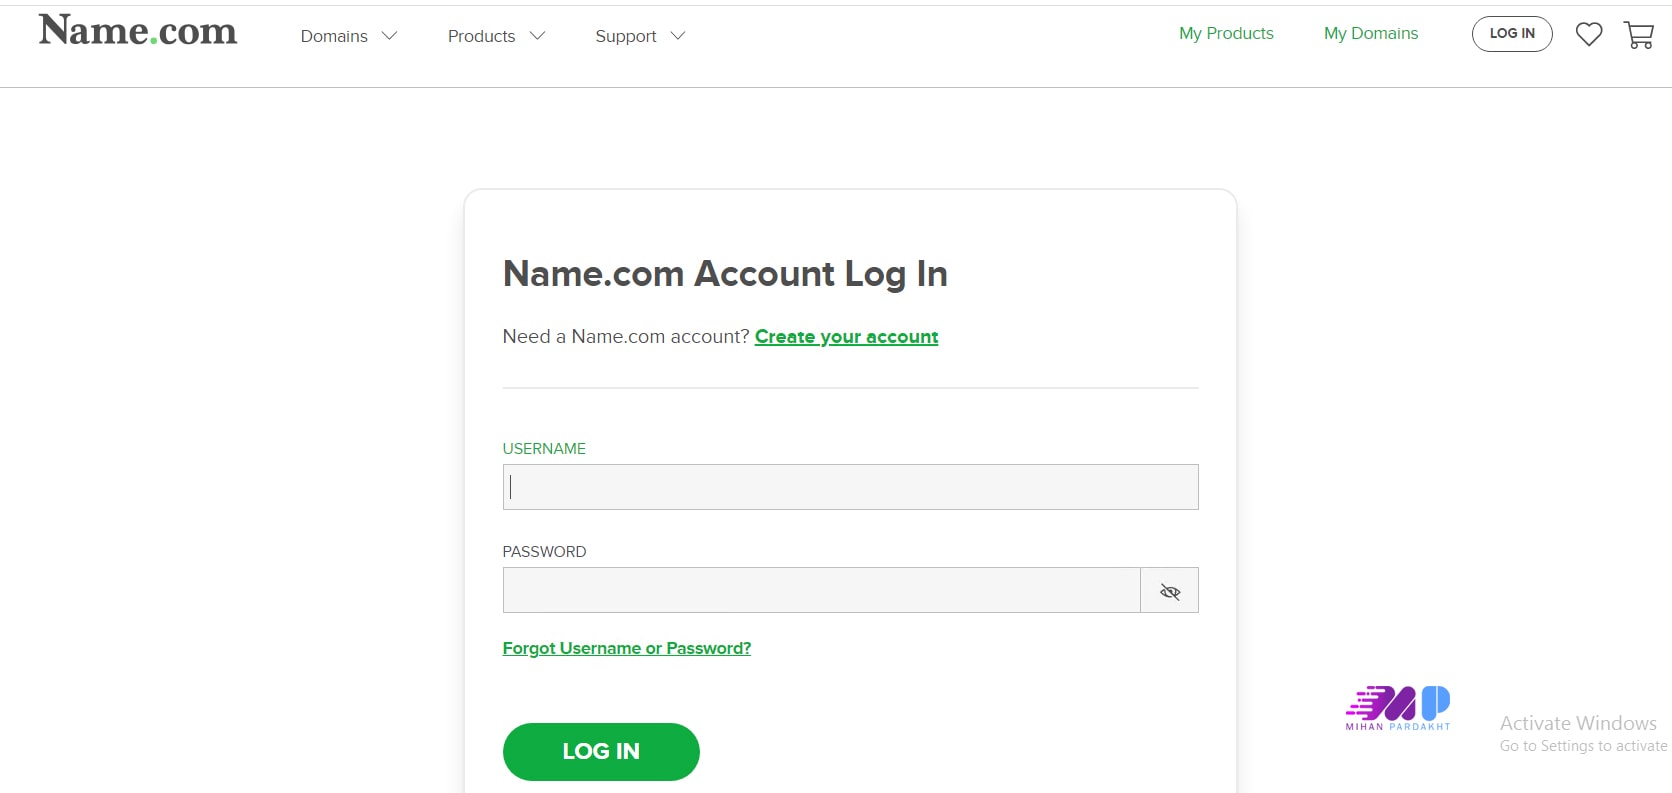Click the Mihan Pardakht logo
Viewport: 1672px width, 793px height.
1397,708
